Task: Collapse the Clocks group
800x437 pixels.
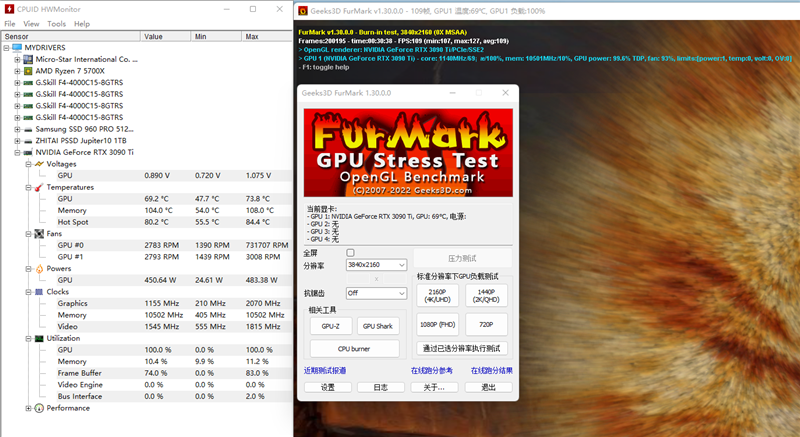Action: pos(29,292)
